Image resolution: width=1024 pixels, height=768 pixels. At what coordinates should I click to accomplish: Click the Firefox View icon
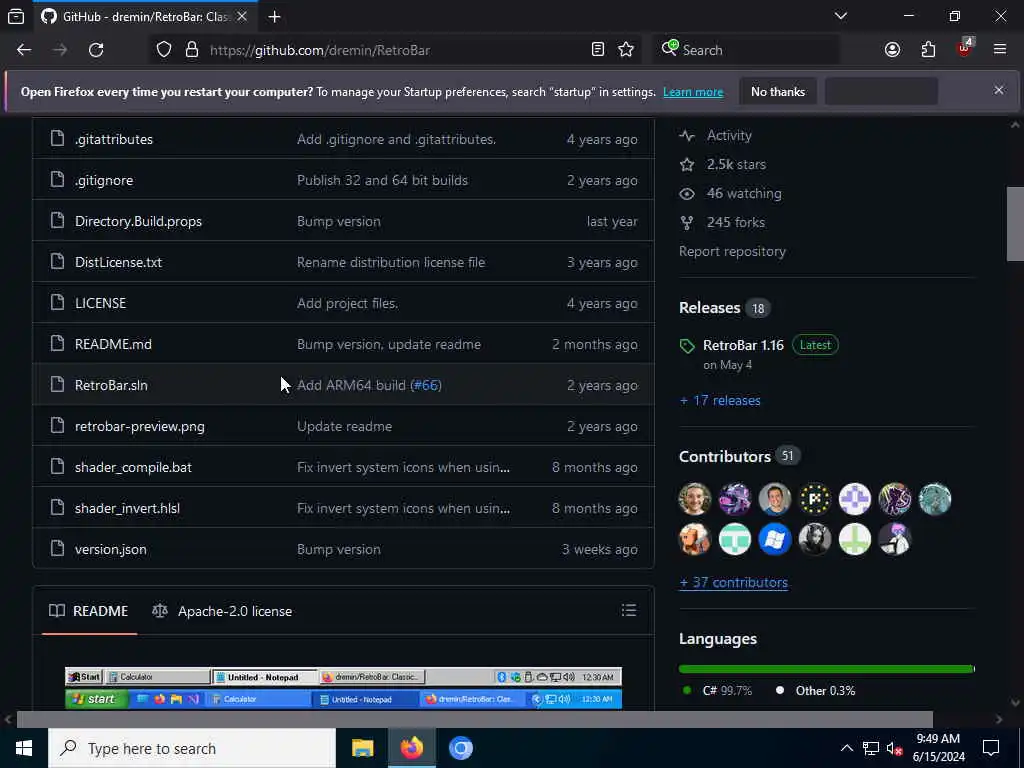(x=16, y=17)
